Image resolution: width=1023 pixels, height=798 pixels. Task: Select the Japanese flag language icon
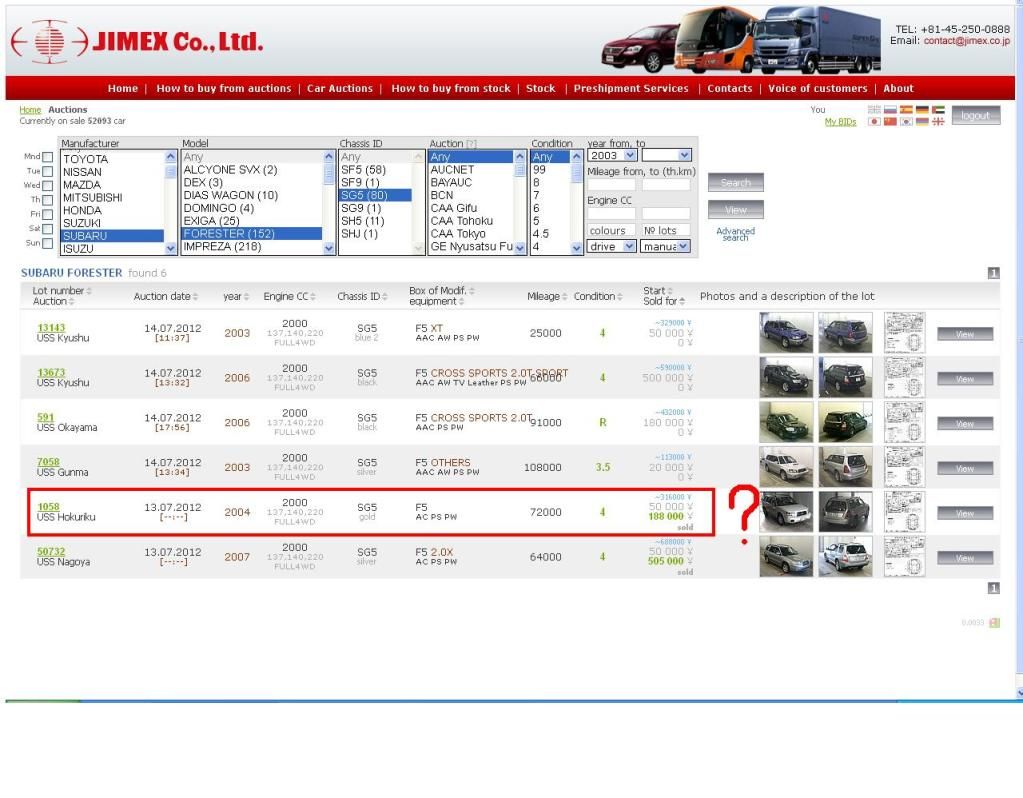tap(874, 122)
